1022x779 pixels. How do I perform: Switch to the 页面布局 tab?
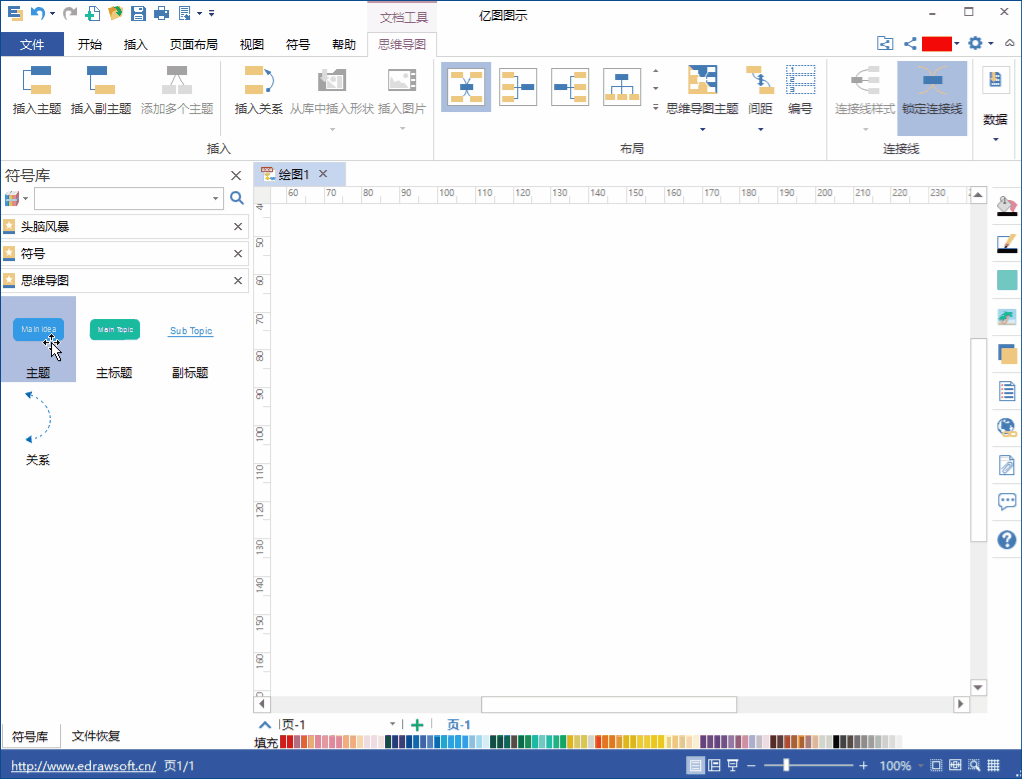(x=194, y=44)
